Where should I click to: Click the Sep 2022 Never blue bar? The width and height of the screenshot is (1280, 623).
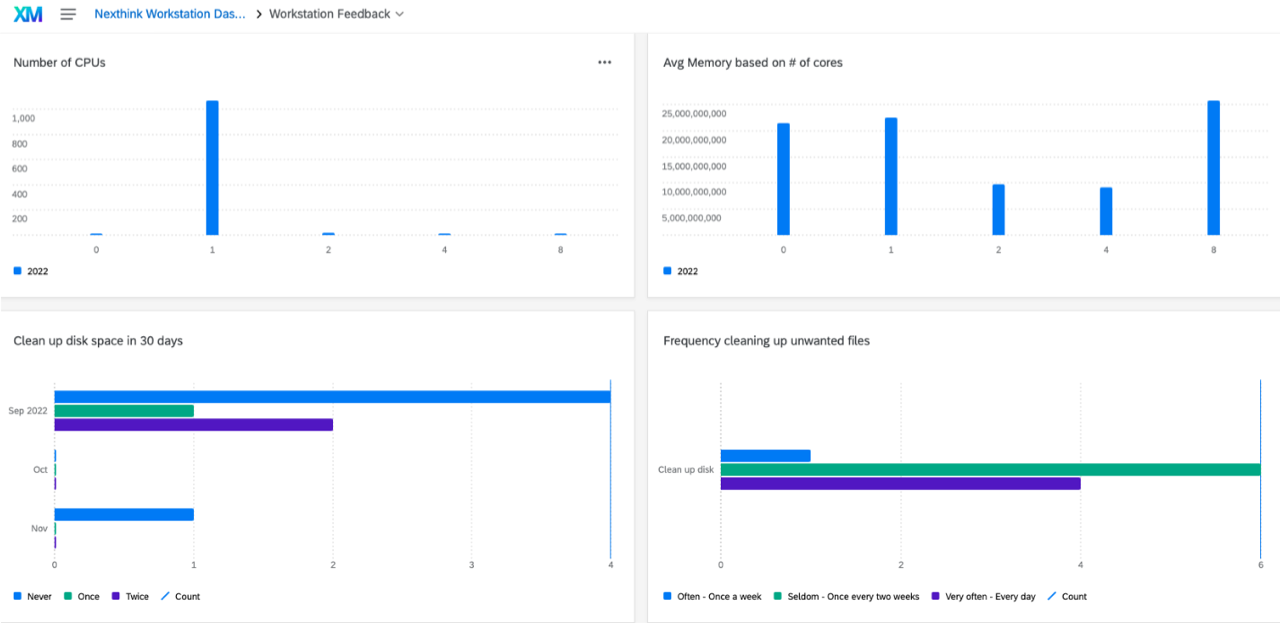tap(332, 397)
